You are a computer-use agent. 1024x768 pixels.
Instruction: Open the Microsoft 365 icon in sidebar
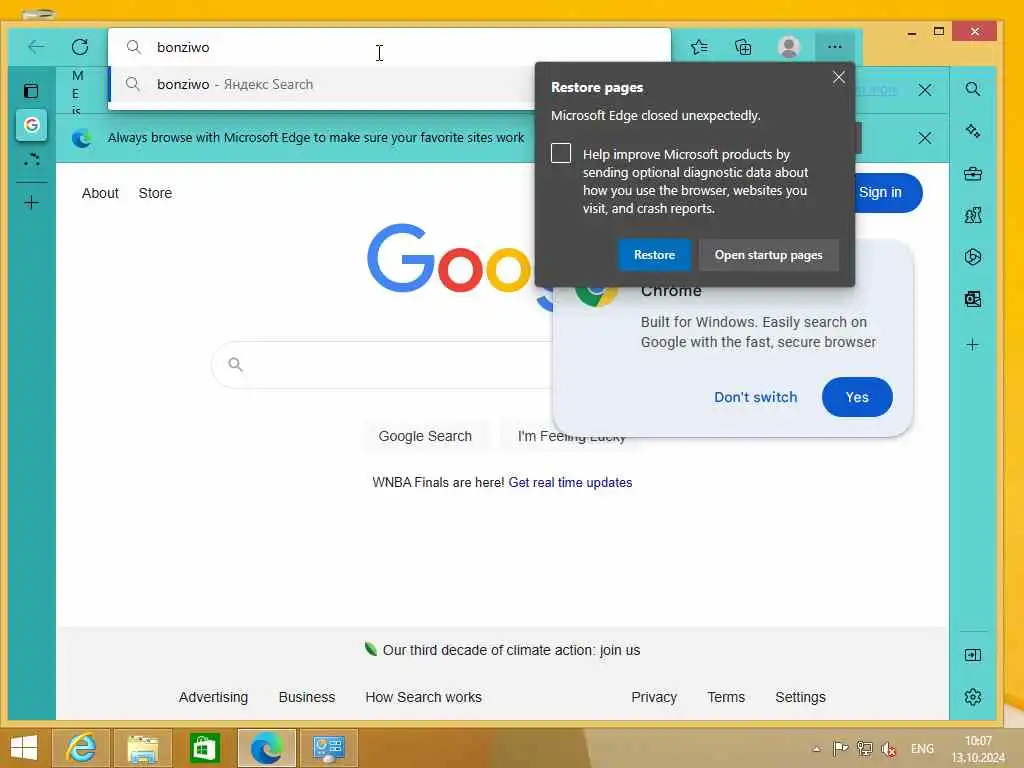972,257
